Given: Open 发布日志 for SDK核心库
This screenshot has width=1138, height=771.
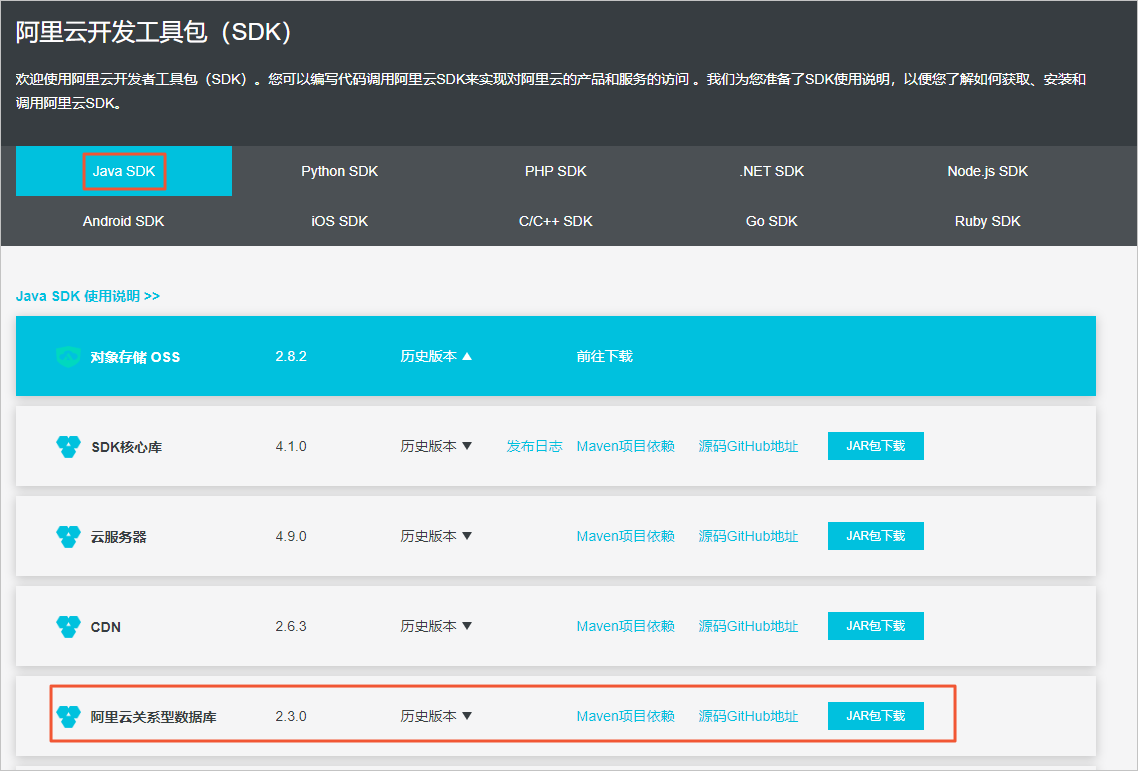Looking at the screenshot, I should pos(534,446).
